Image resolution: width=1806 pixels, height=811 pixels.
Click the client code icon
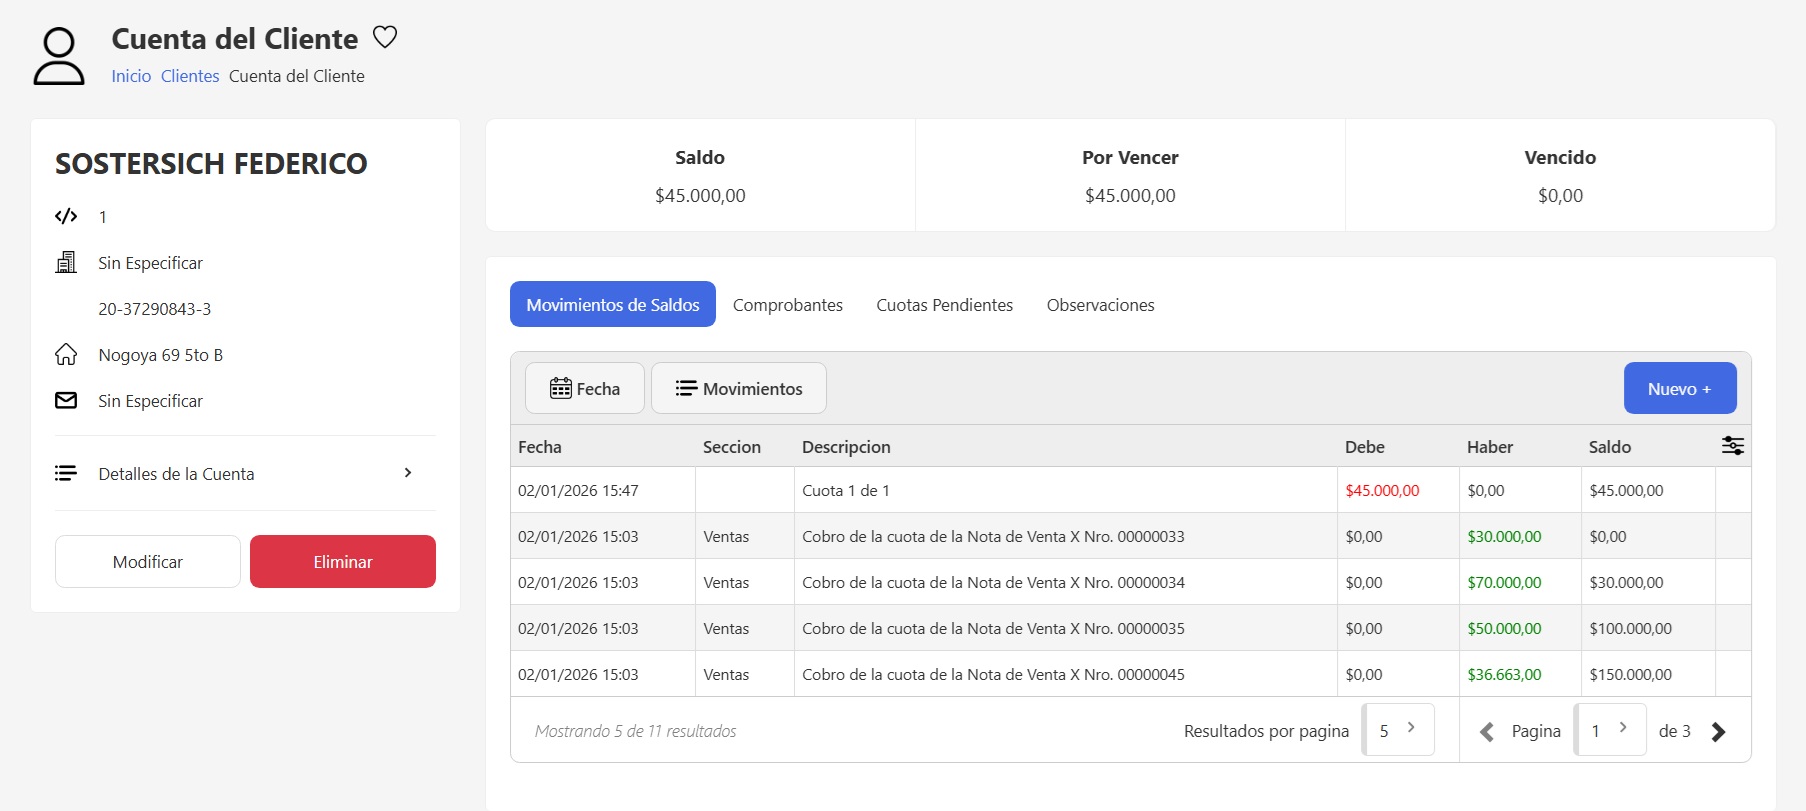coord(66,217)
